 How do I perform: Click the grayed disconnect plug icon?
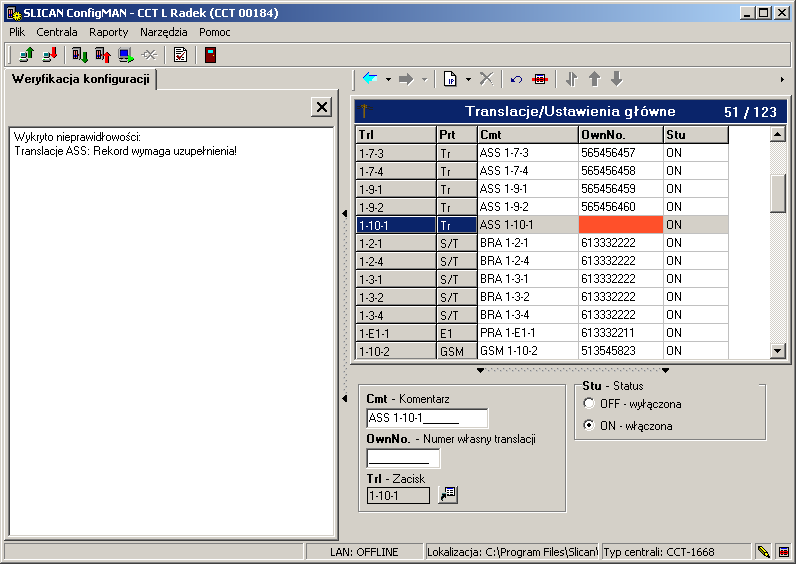(149, 54)
